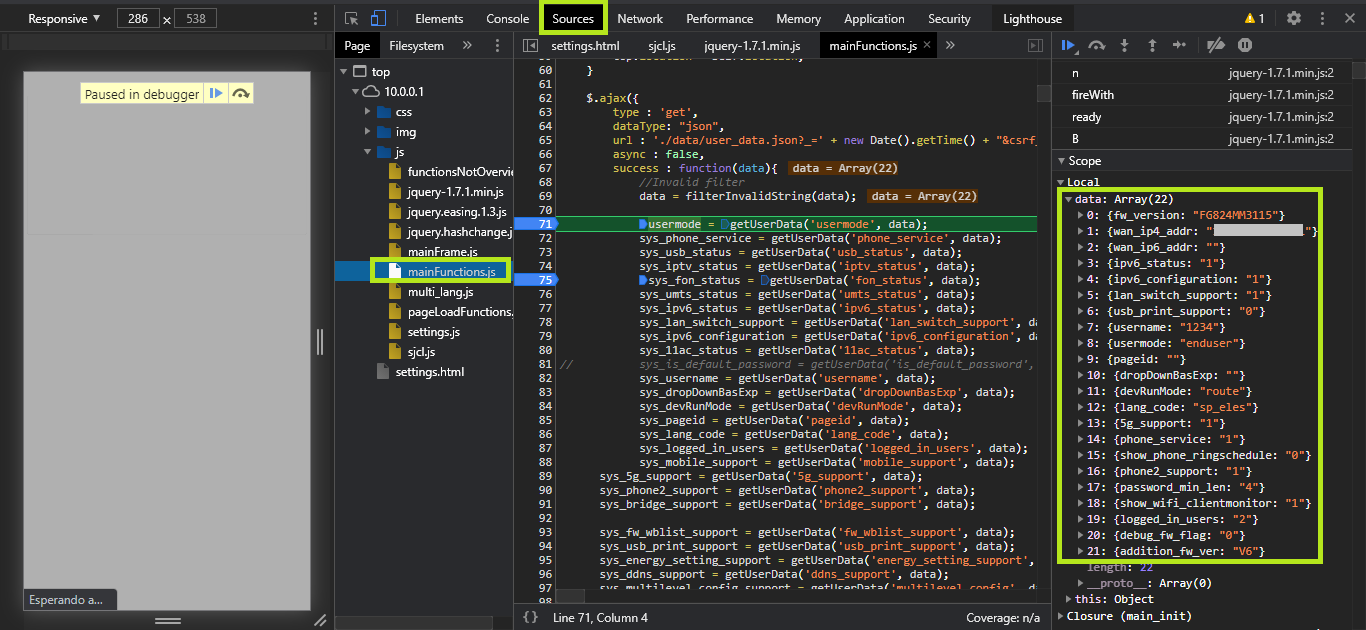Screen dimensions: 1366x630
Task: Open the Responsive device dropdown
Action: click(64, 19)
